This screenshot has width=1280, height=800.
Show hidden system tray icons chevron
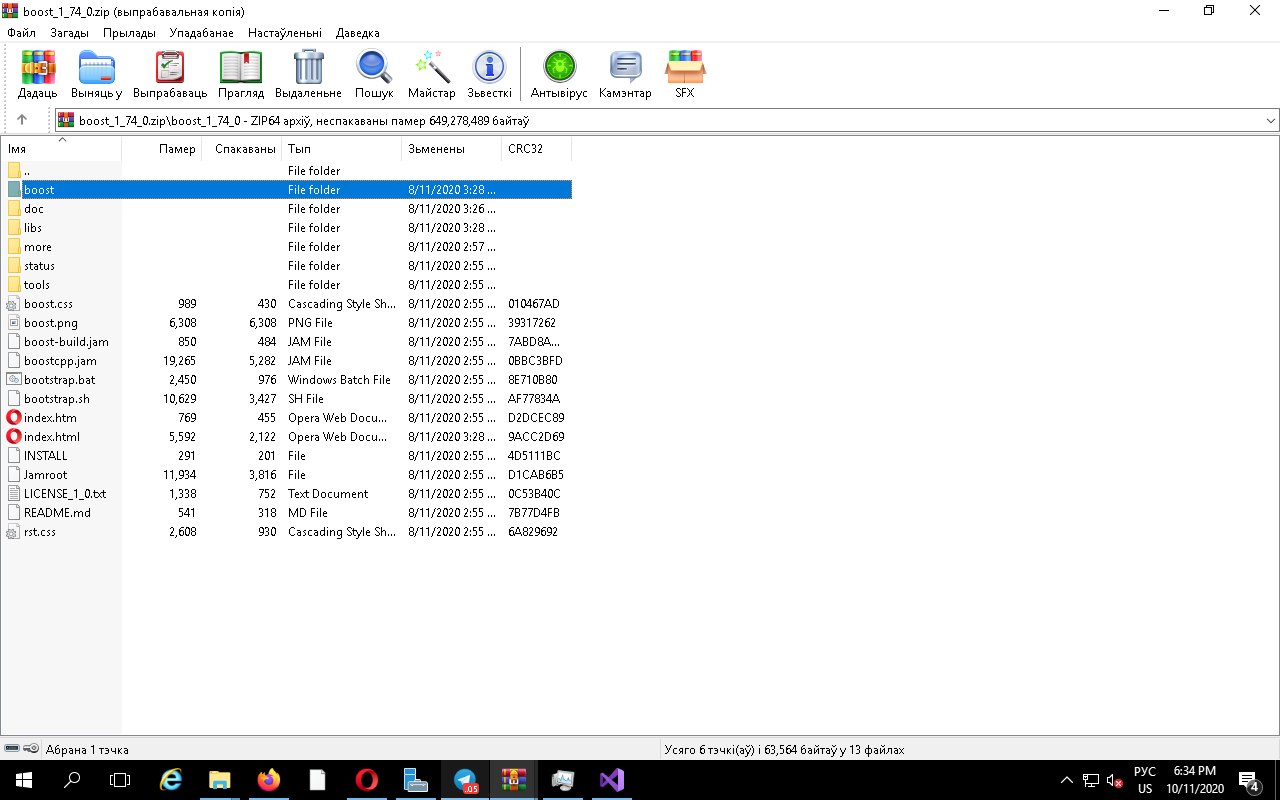point(1067,780)
